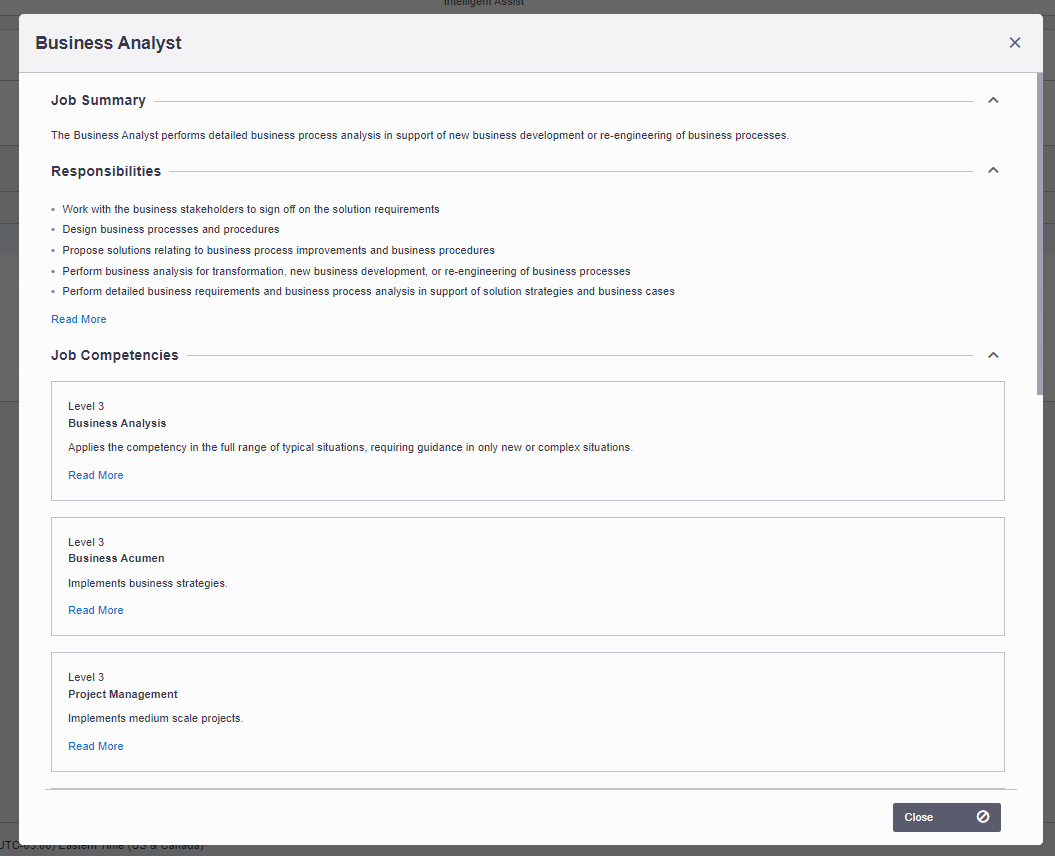Click 'Implements business strategies.' text
This screenshot has width=1055, height=856.
(148, 583)
